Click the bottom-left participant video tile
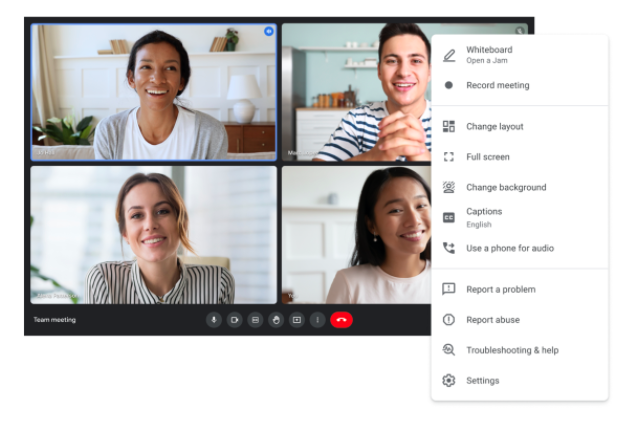629x421 pixels. 154,235
